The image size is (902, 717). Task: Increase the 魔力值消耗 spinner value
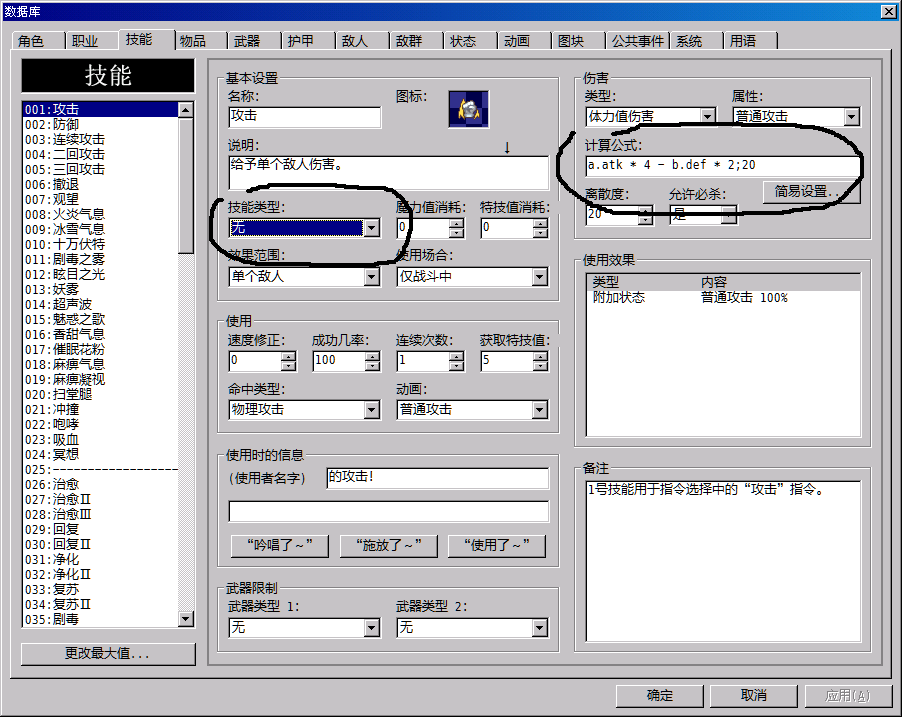click(456, 224)
